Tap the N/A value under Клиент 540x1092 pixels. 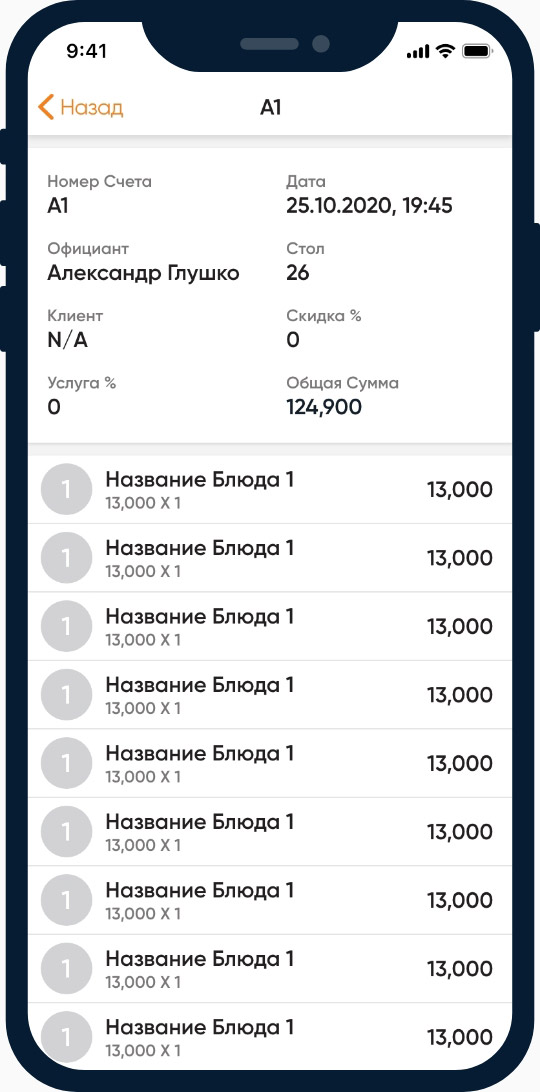[68, 341]
